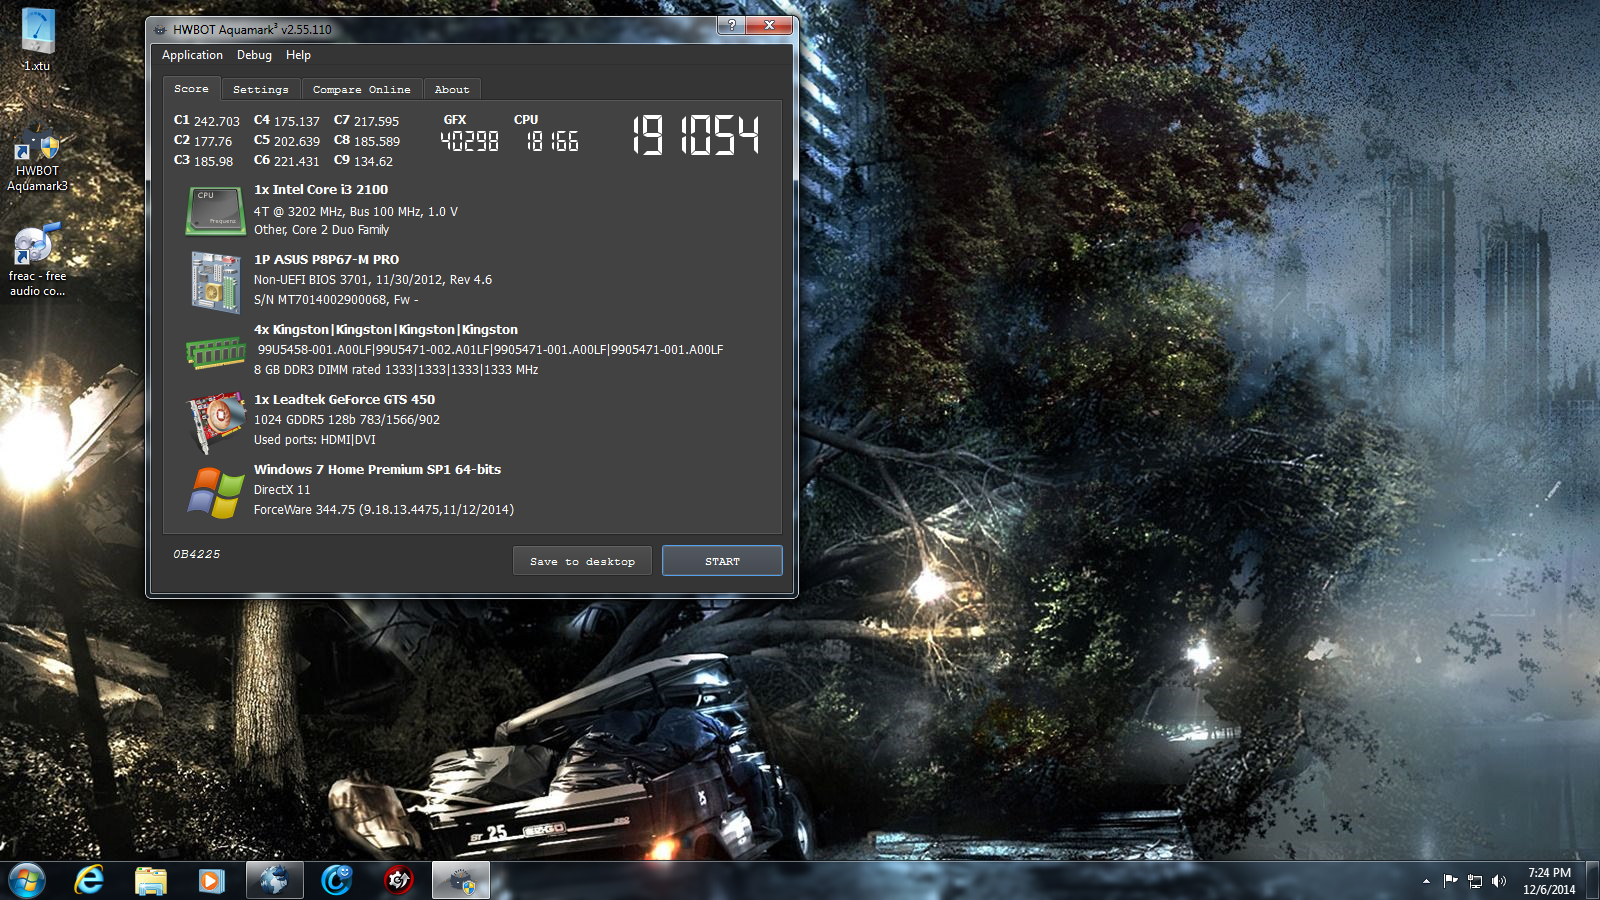Click the total score 191054
This screenshot has height=900, width=1600.
[696, 135]
